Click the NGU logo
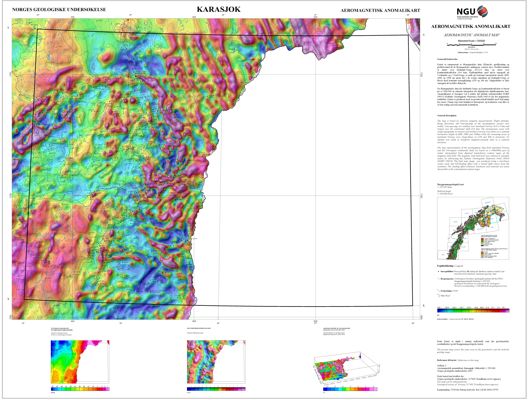The image size is (528, 400). [x=472, y=11]
